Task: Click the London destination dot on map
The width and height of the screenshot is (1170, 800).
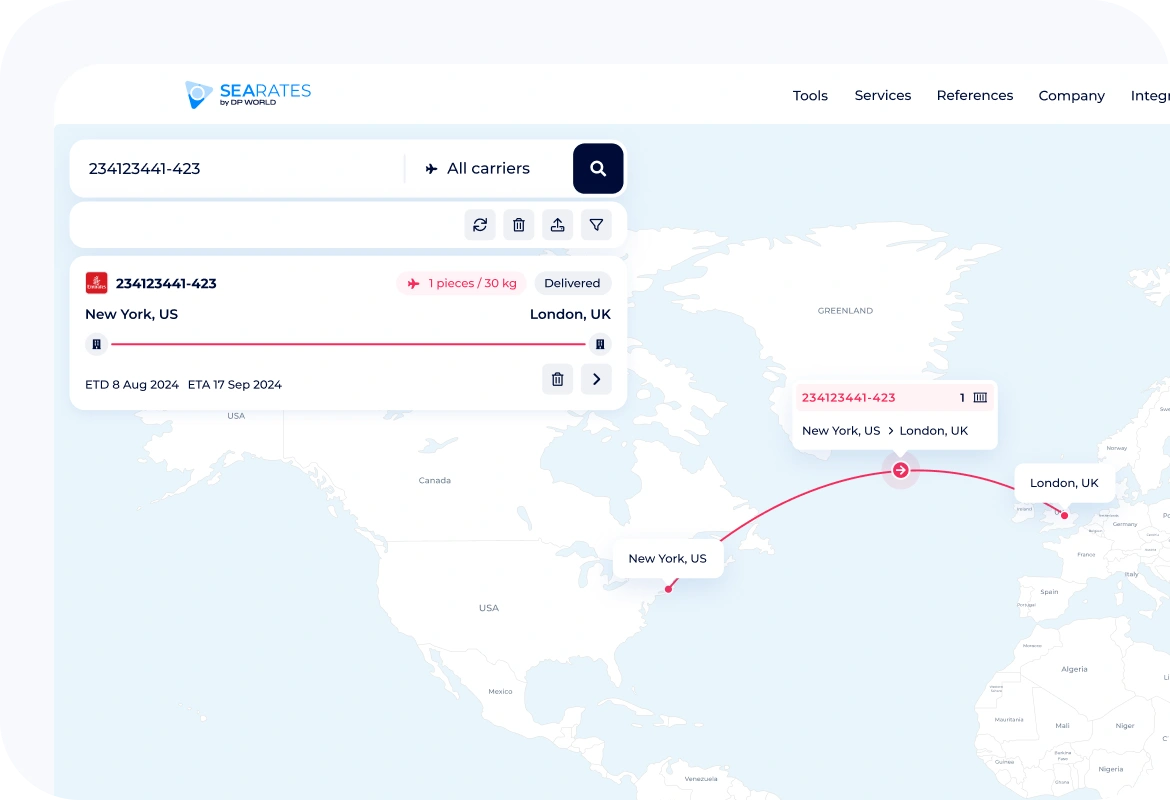Action: [x=1064, y=516]
